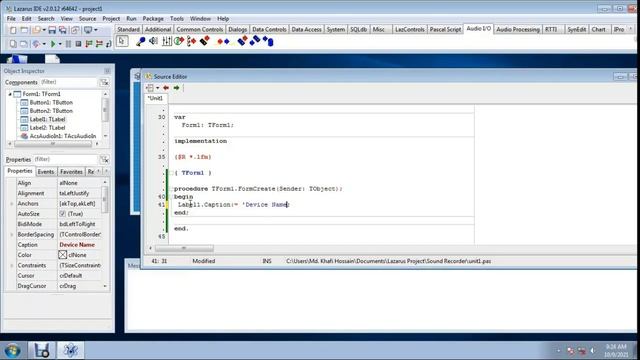The image size is (640, 360).
Task: Switch to the Events tab
Action: tap(46, 172)
